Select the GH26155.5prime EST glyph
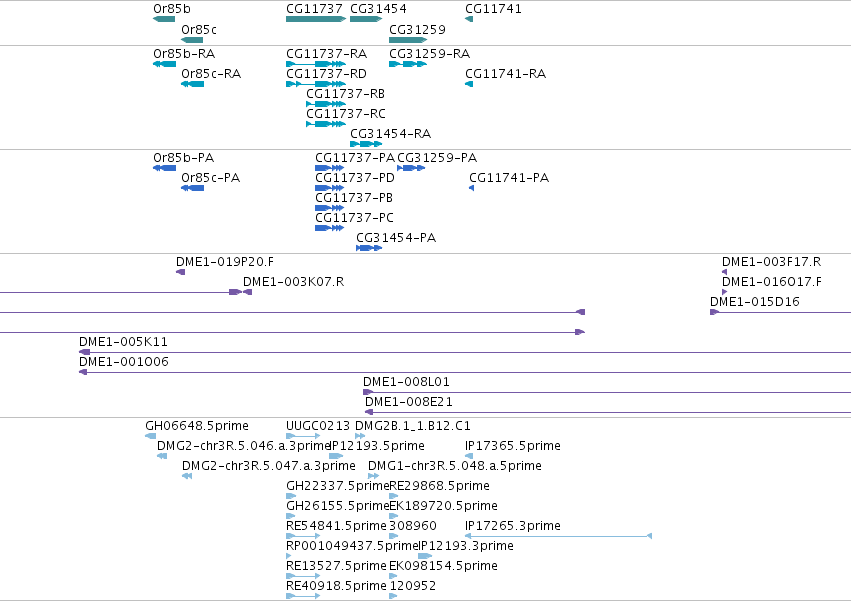851x601 pixels. [x=291, y=516]
